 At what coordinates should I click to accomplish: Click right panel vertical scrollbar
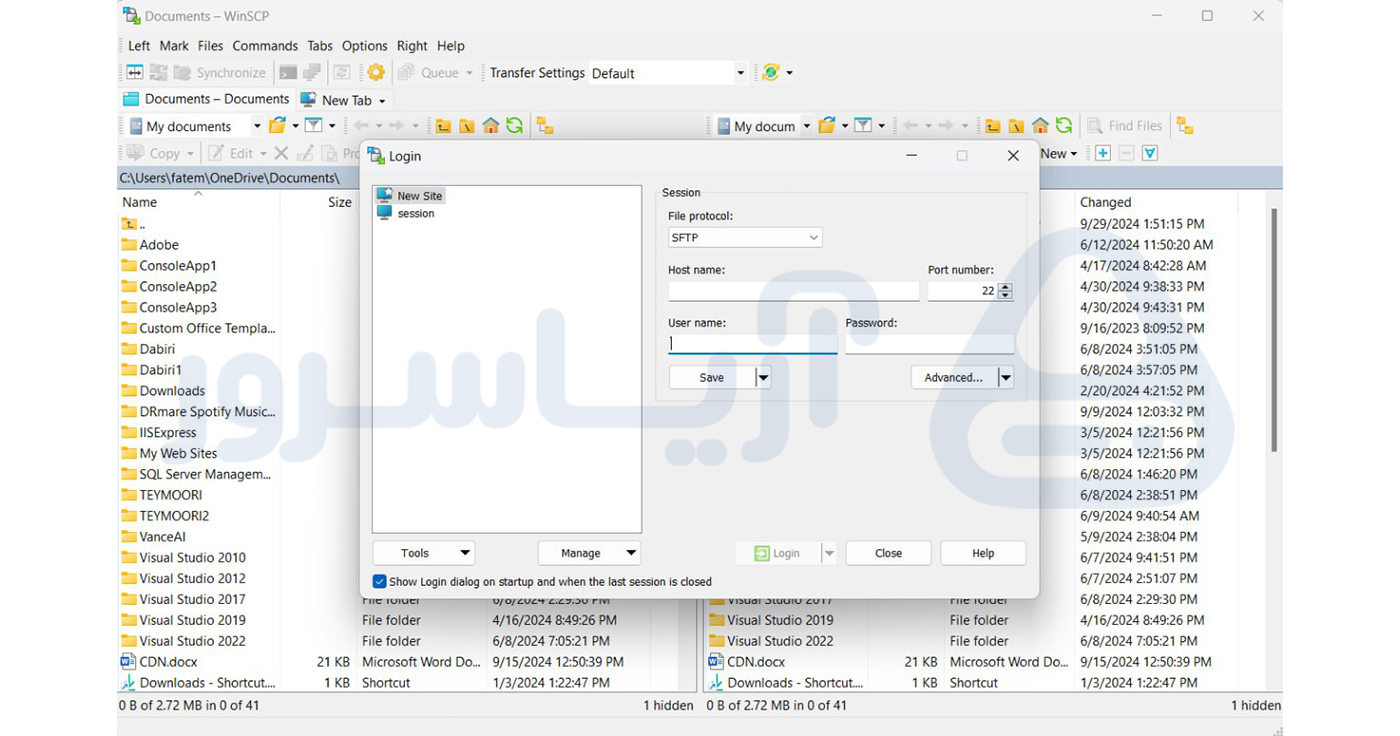[1274, 330]
